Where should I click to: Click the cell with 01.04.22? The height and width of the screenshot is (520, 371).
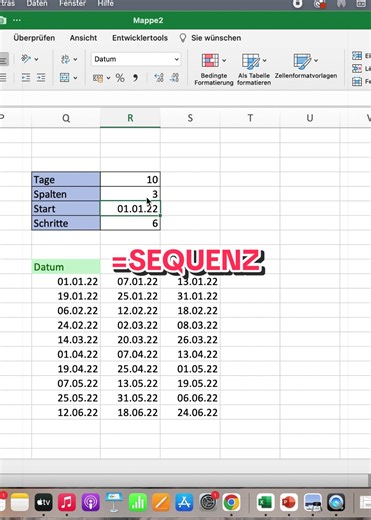click(x=66, y=354)
